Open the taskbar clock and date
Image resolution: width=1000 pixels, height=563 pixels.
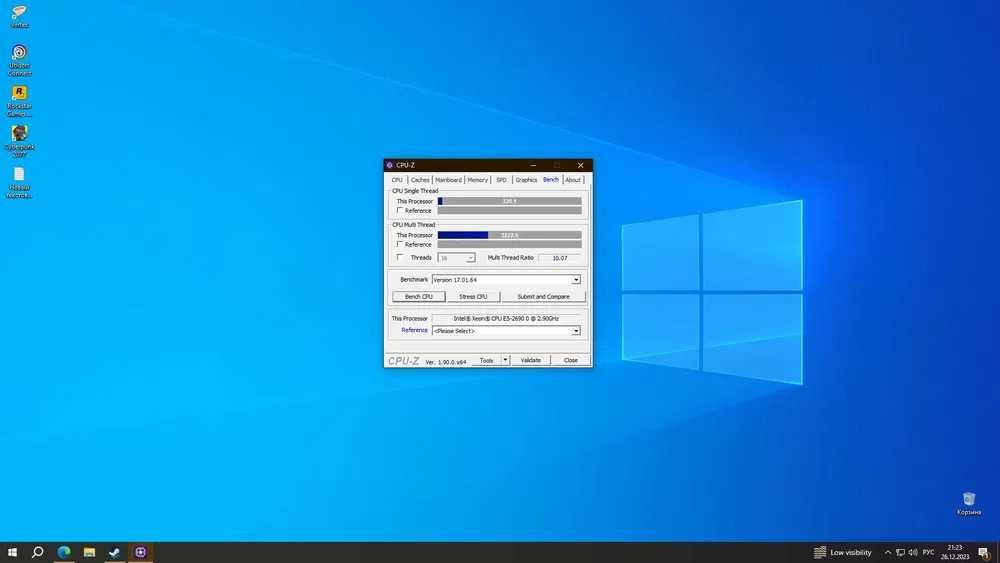(955, 552)
